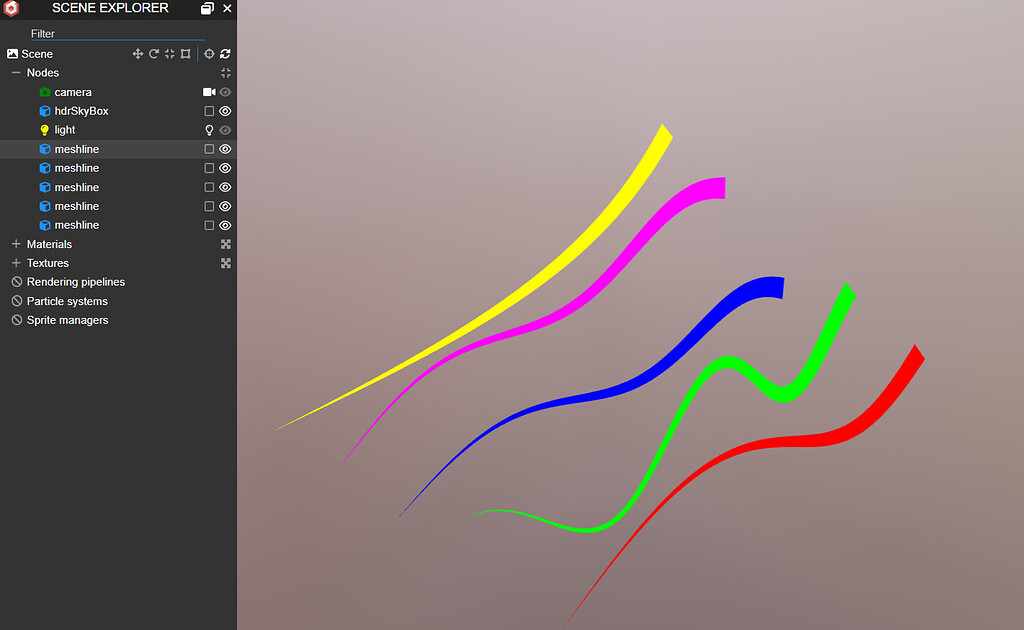
Task: Refresh the Scene Explorer tree
Action: pyautogui.click(x=225, y=54)
